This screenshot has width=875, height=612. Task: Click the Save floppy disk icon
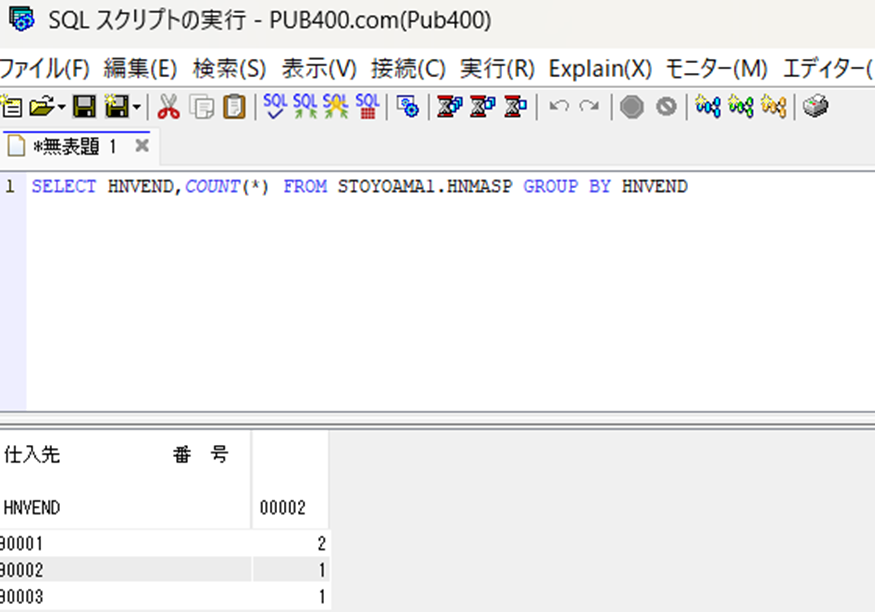coord(84,107)
